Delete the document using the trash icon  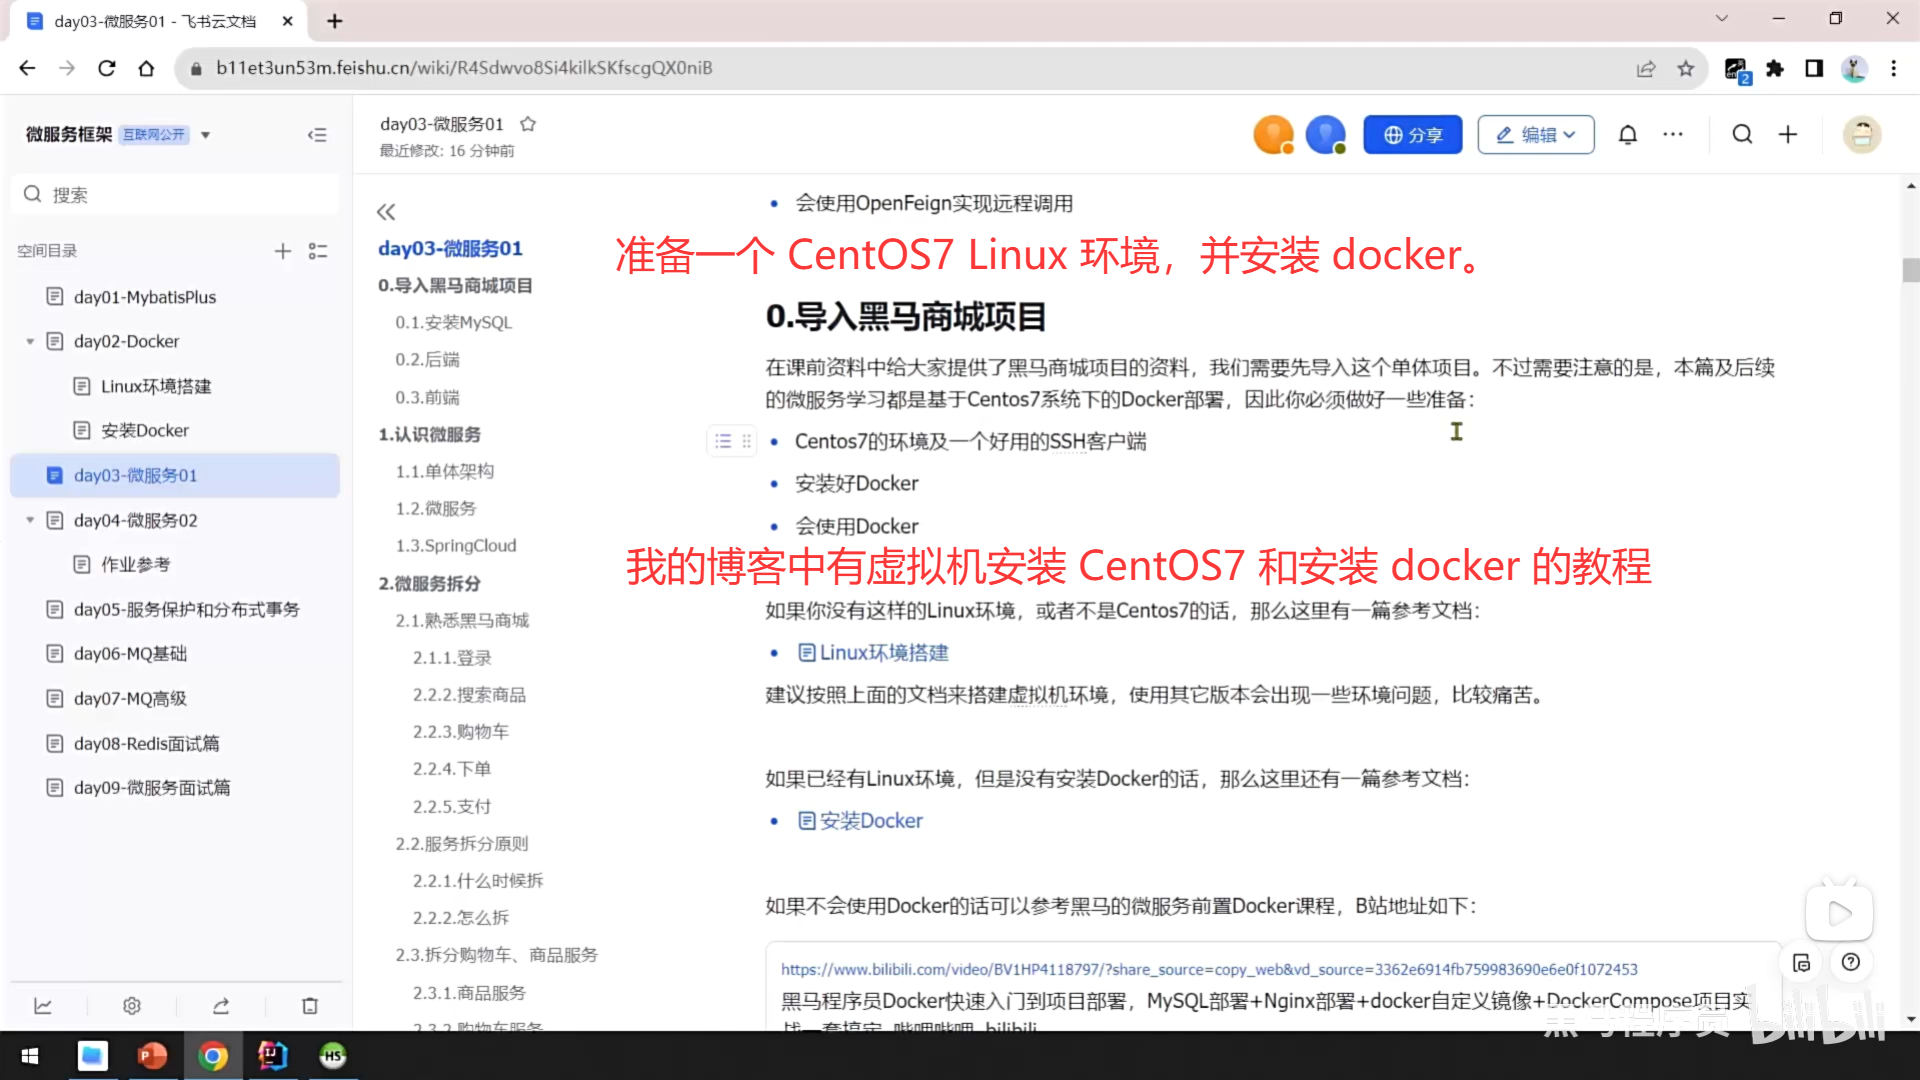(x=309, y=1006)
